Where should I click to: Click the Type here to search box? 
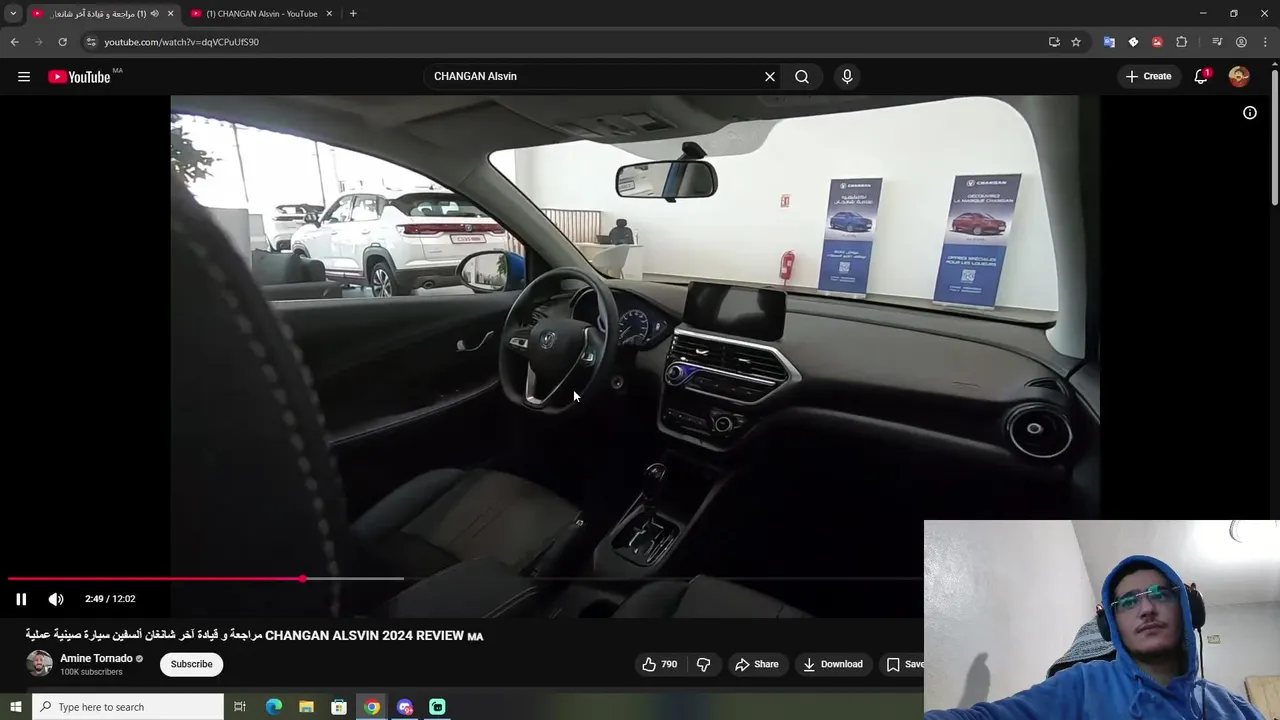(128, 707)
